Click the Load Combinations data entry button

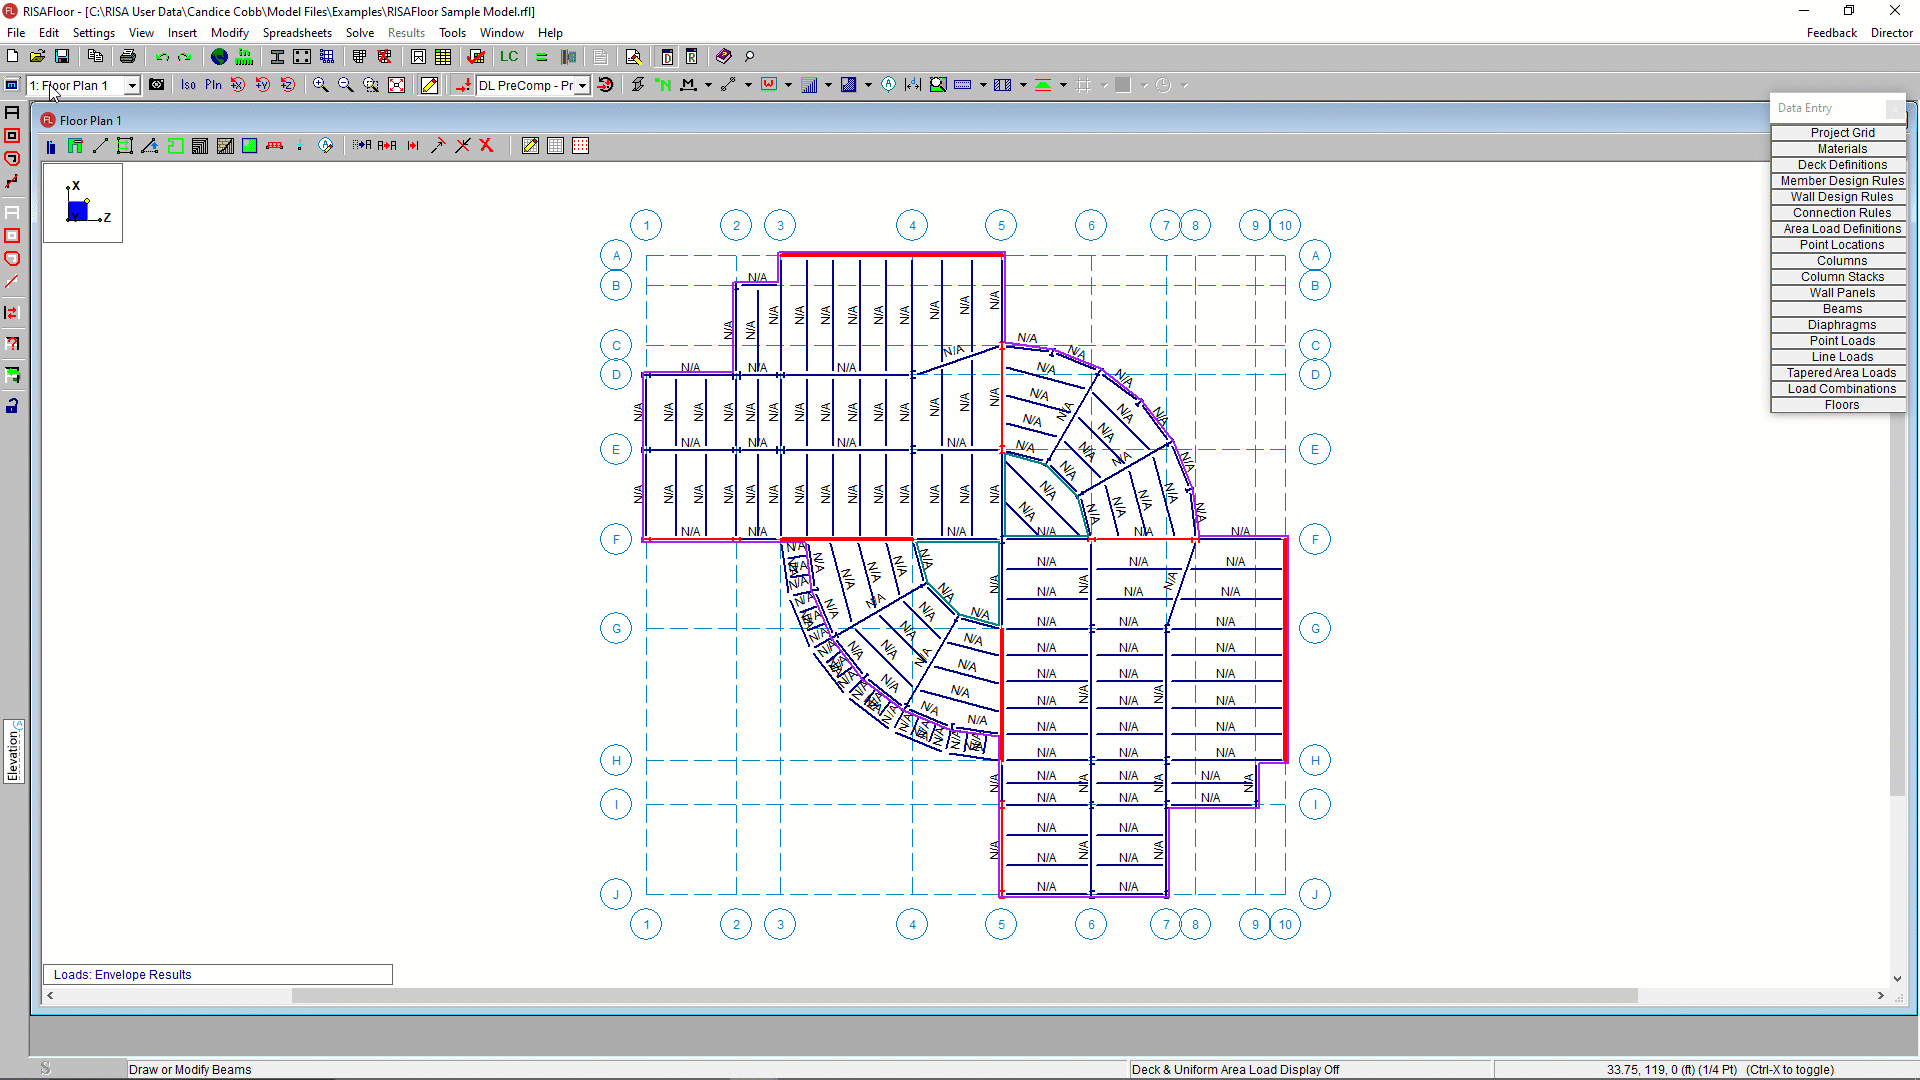(x=1841, y=389)
